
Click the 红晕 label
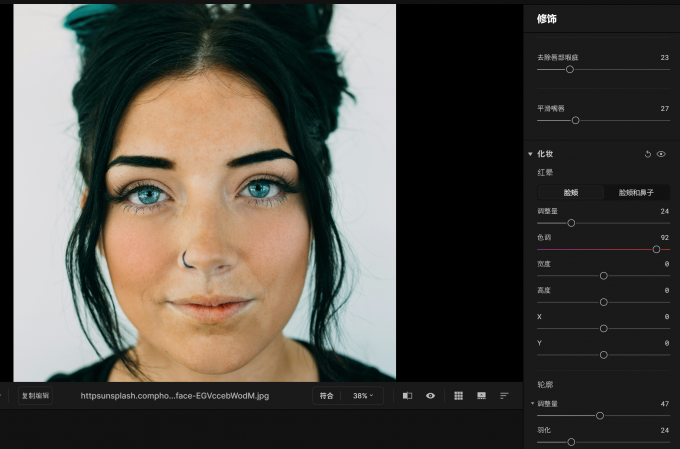[x=545, y=173]
